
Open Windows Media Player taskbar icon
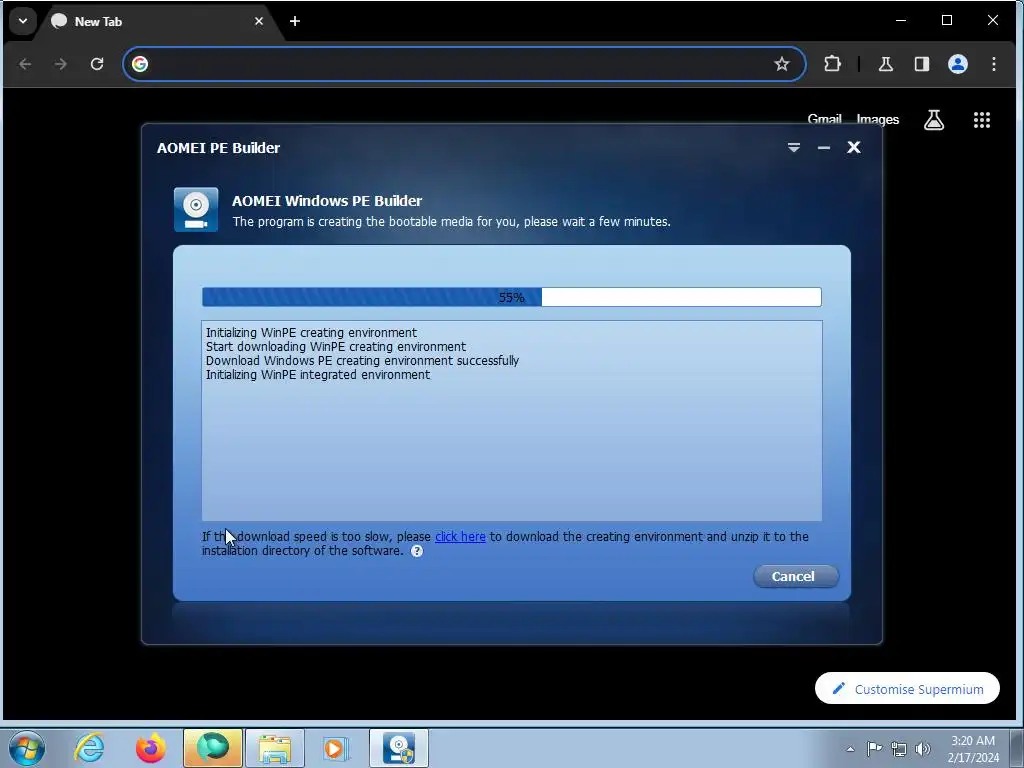(x=336, y=748)
